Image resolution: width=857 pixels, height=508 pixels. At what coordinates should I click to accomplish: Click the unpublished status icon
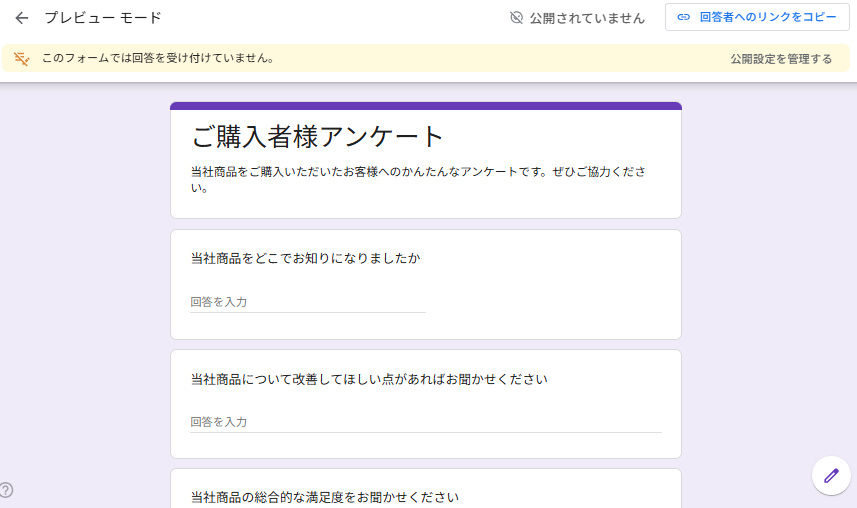click(516, 18)
